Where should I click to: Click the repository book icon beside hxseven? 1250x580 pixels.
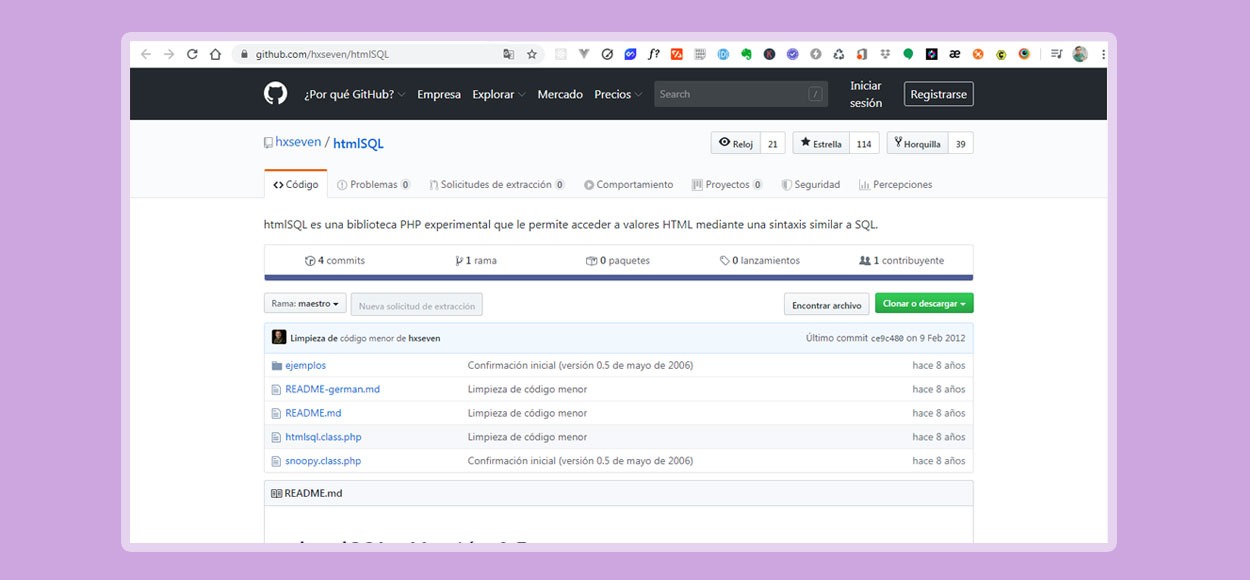pos(268,143)
